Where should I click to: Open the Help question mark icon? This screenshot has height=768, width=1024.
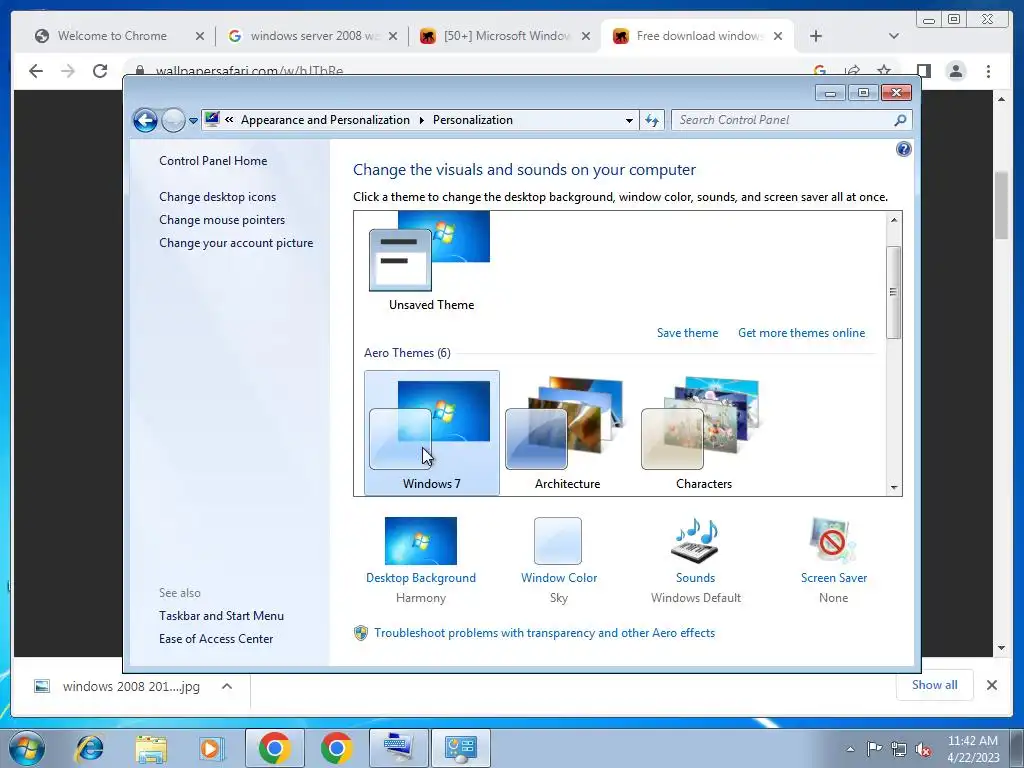903,150
